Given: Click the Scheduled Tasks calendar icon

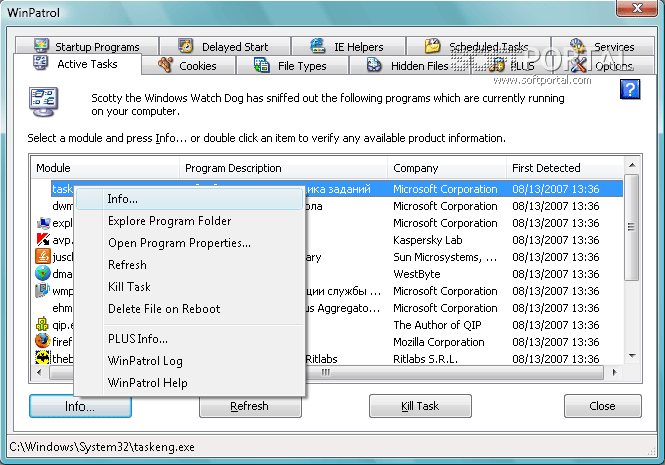Looking at the screenshot, I should pos(432,46).
